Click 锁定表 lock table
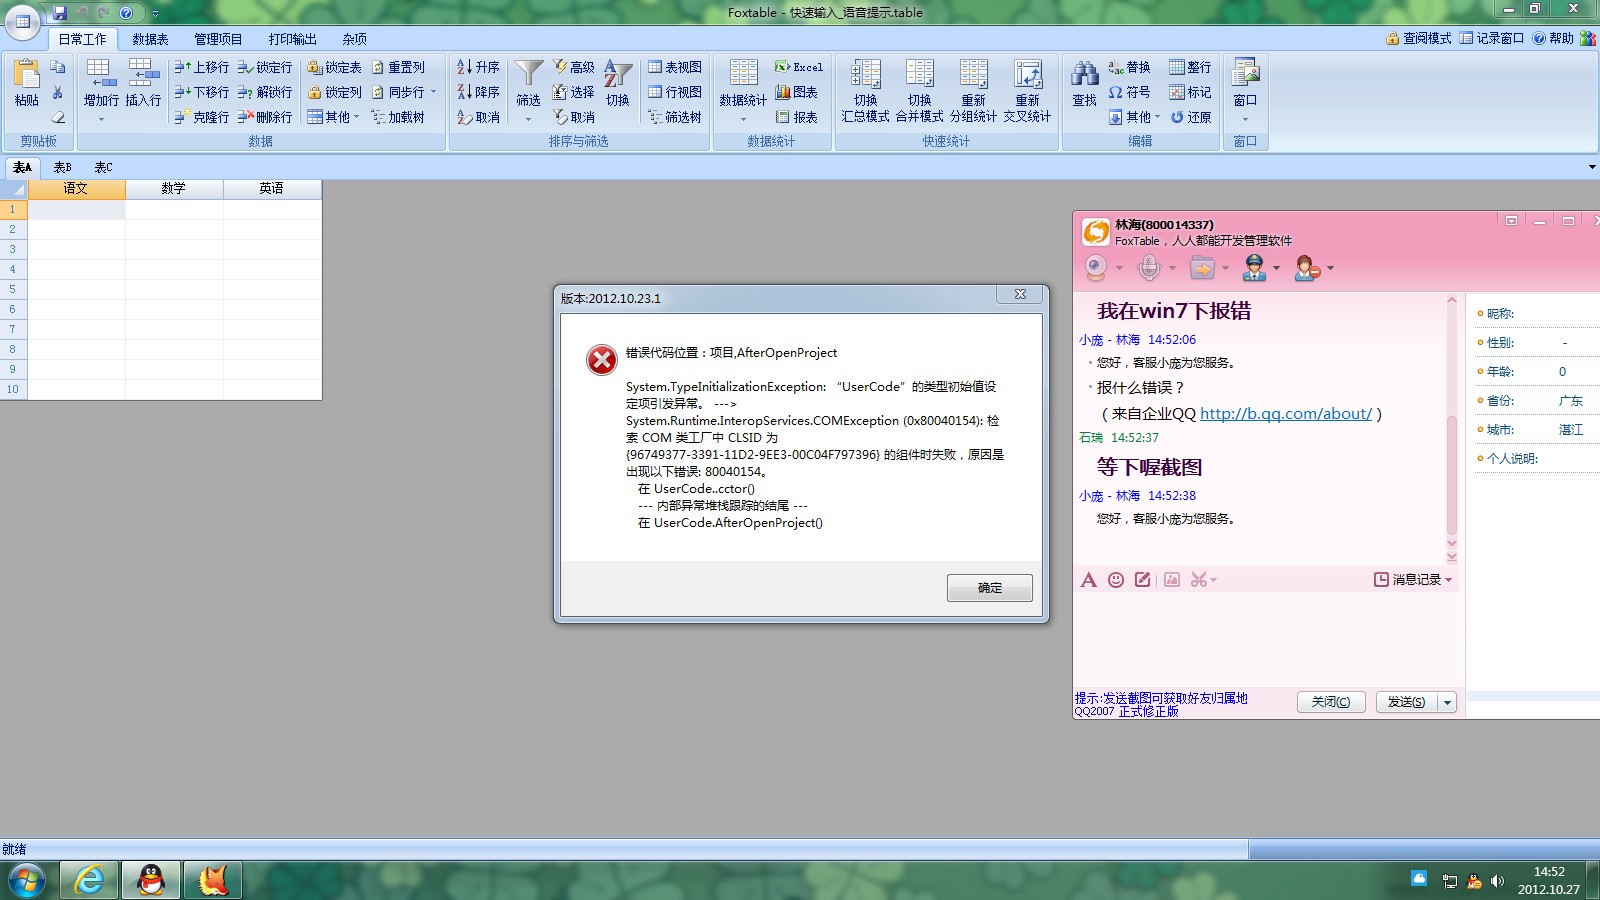Viewport: 1600px width, 900px height. click(x=334, y=67)
